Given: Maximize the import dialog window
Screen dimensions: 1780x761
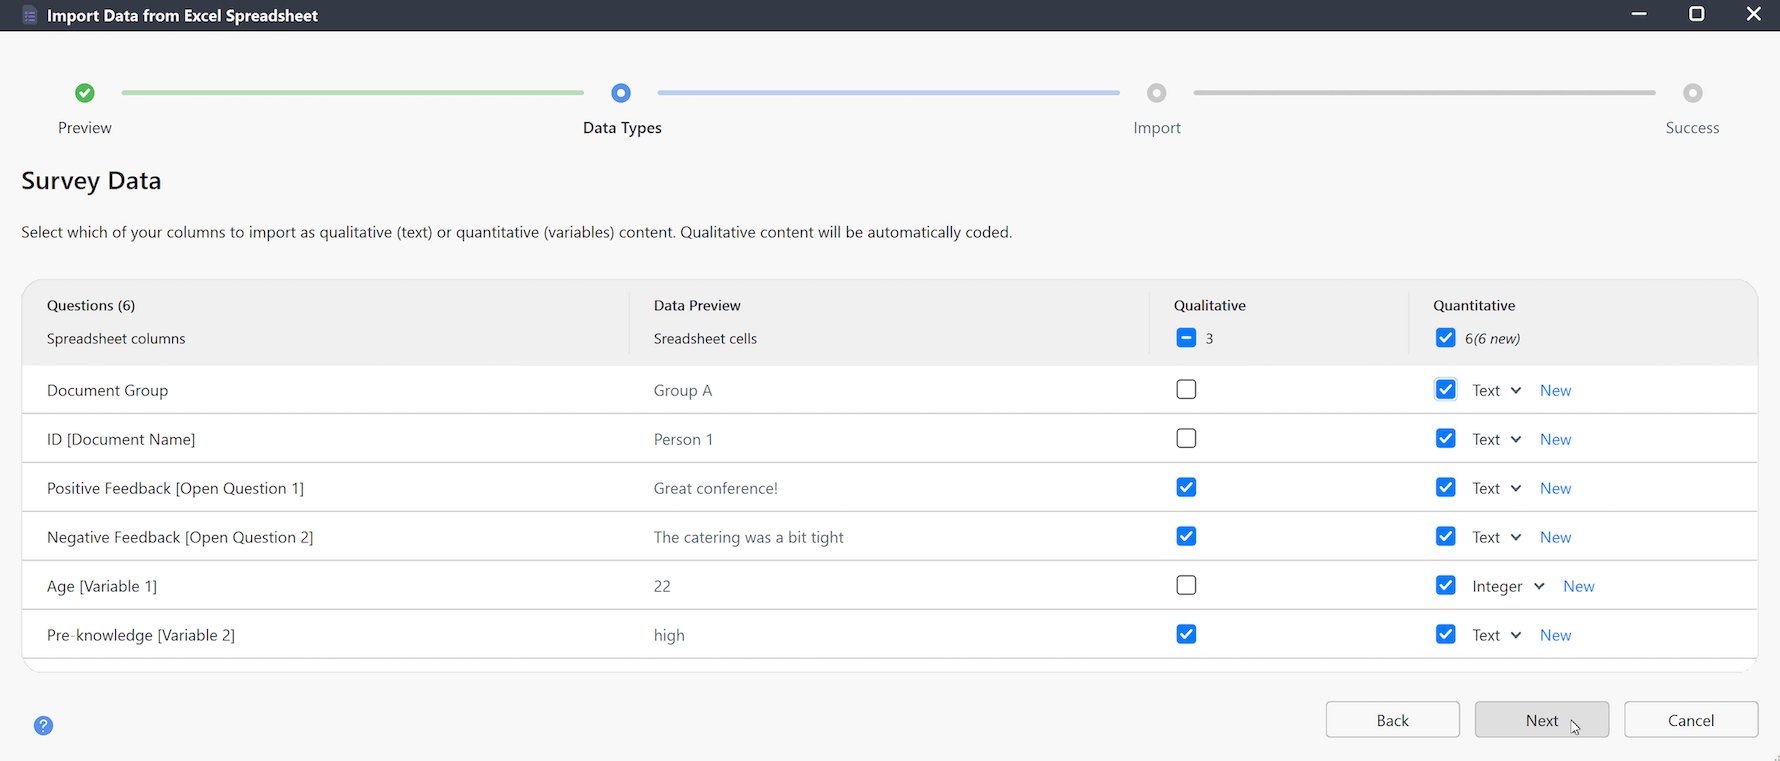Looking at the screenshot, I should tap(1697, 14).
